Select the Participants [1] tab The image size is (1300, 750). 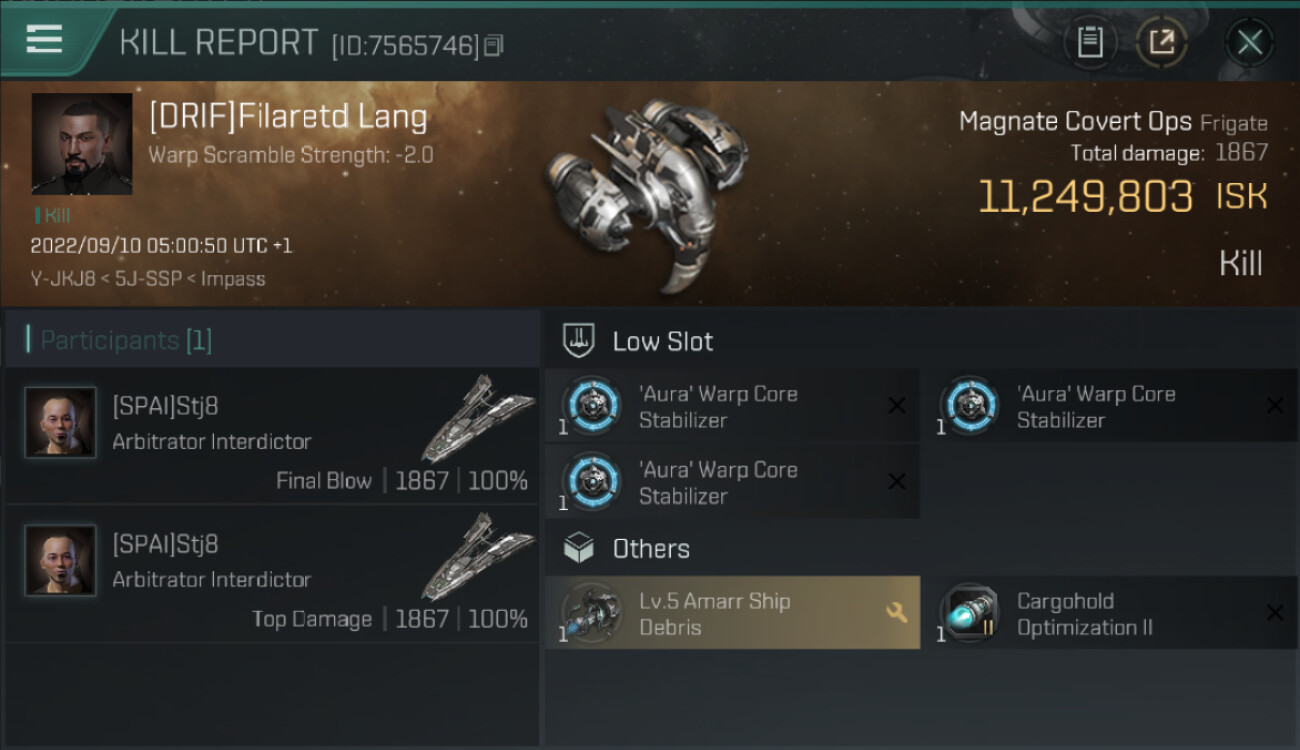[x=120, y=340]
